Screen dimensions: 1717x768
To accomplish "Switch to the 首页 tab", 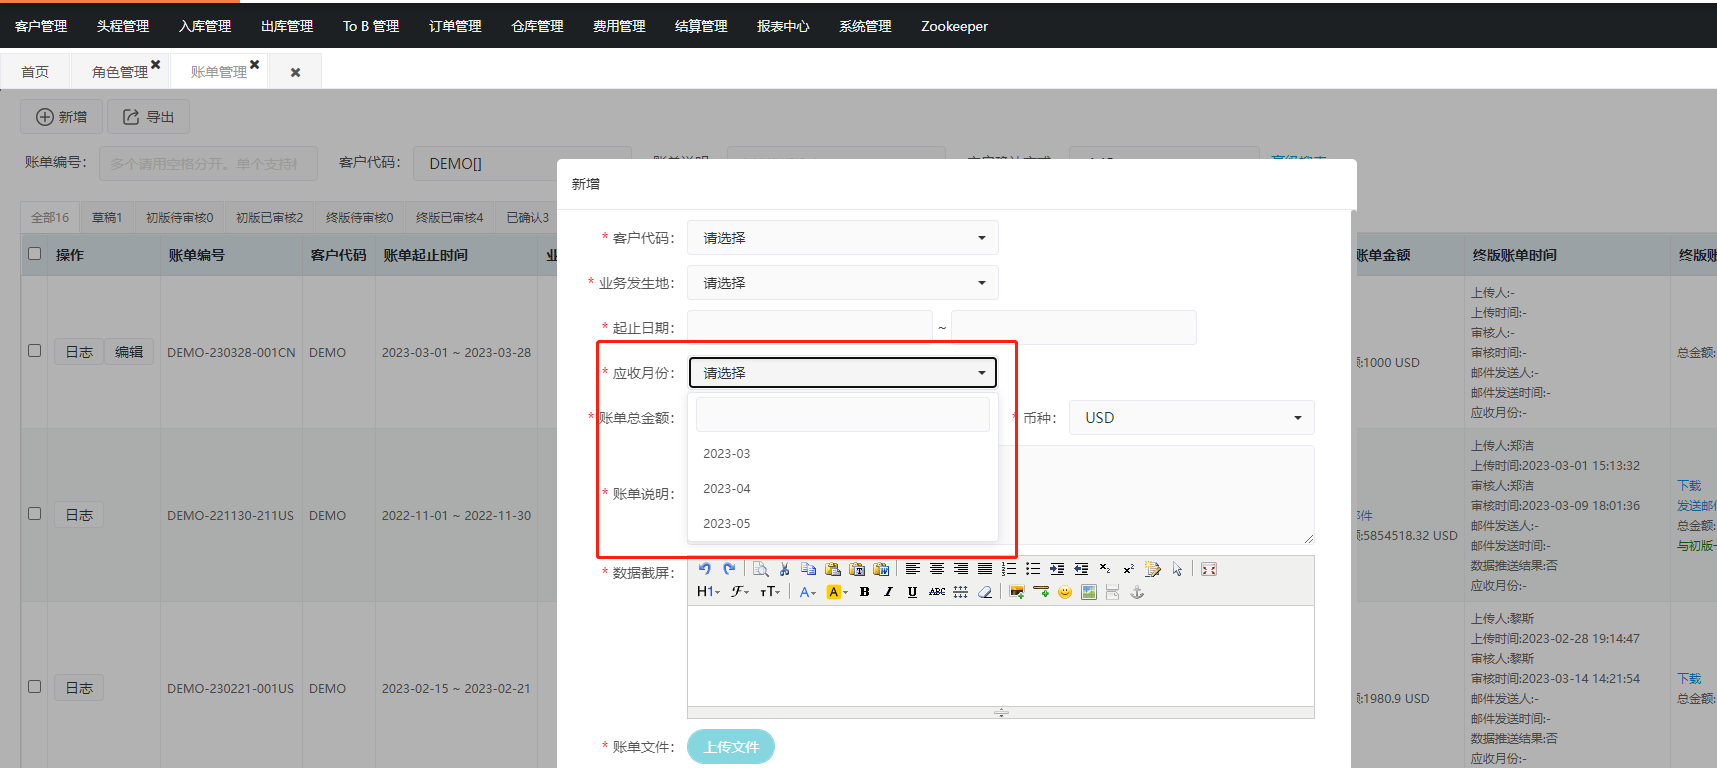I will coord(35,72).
